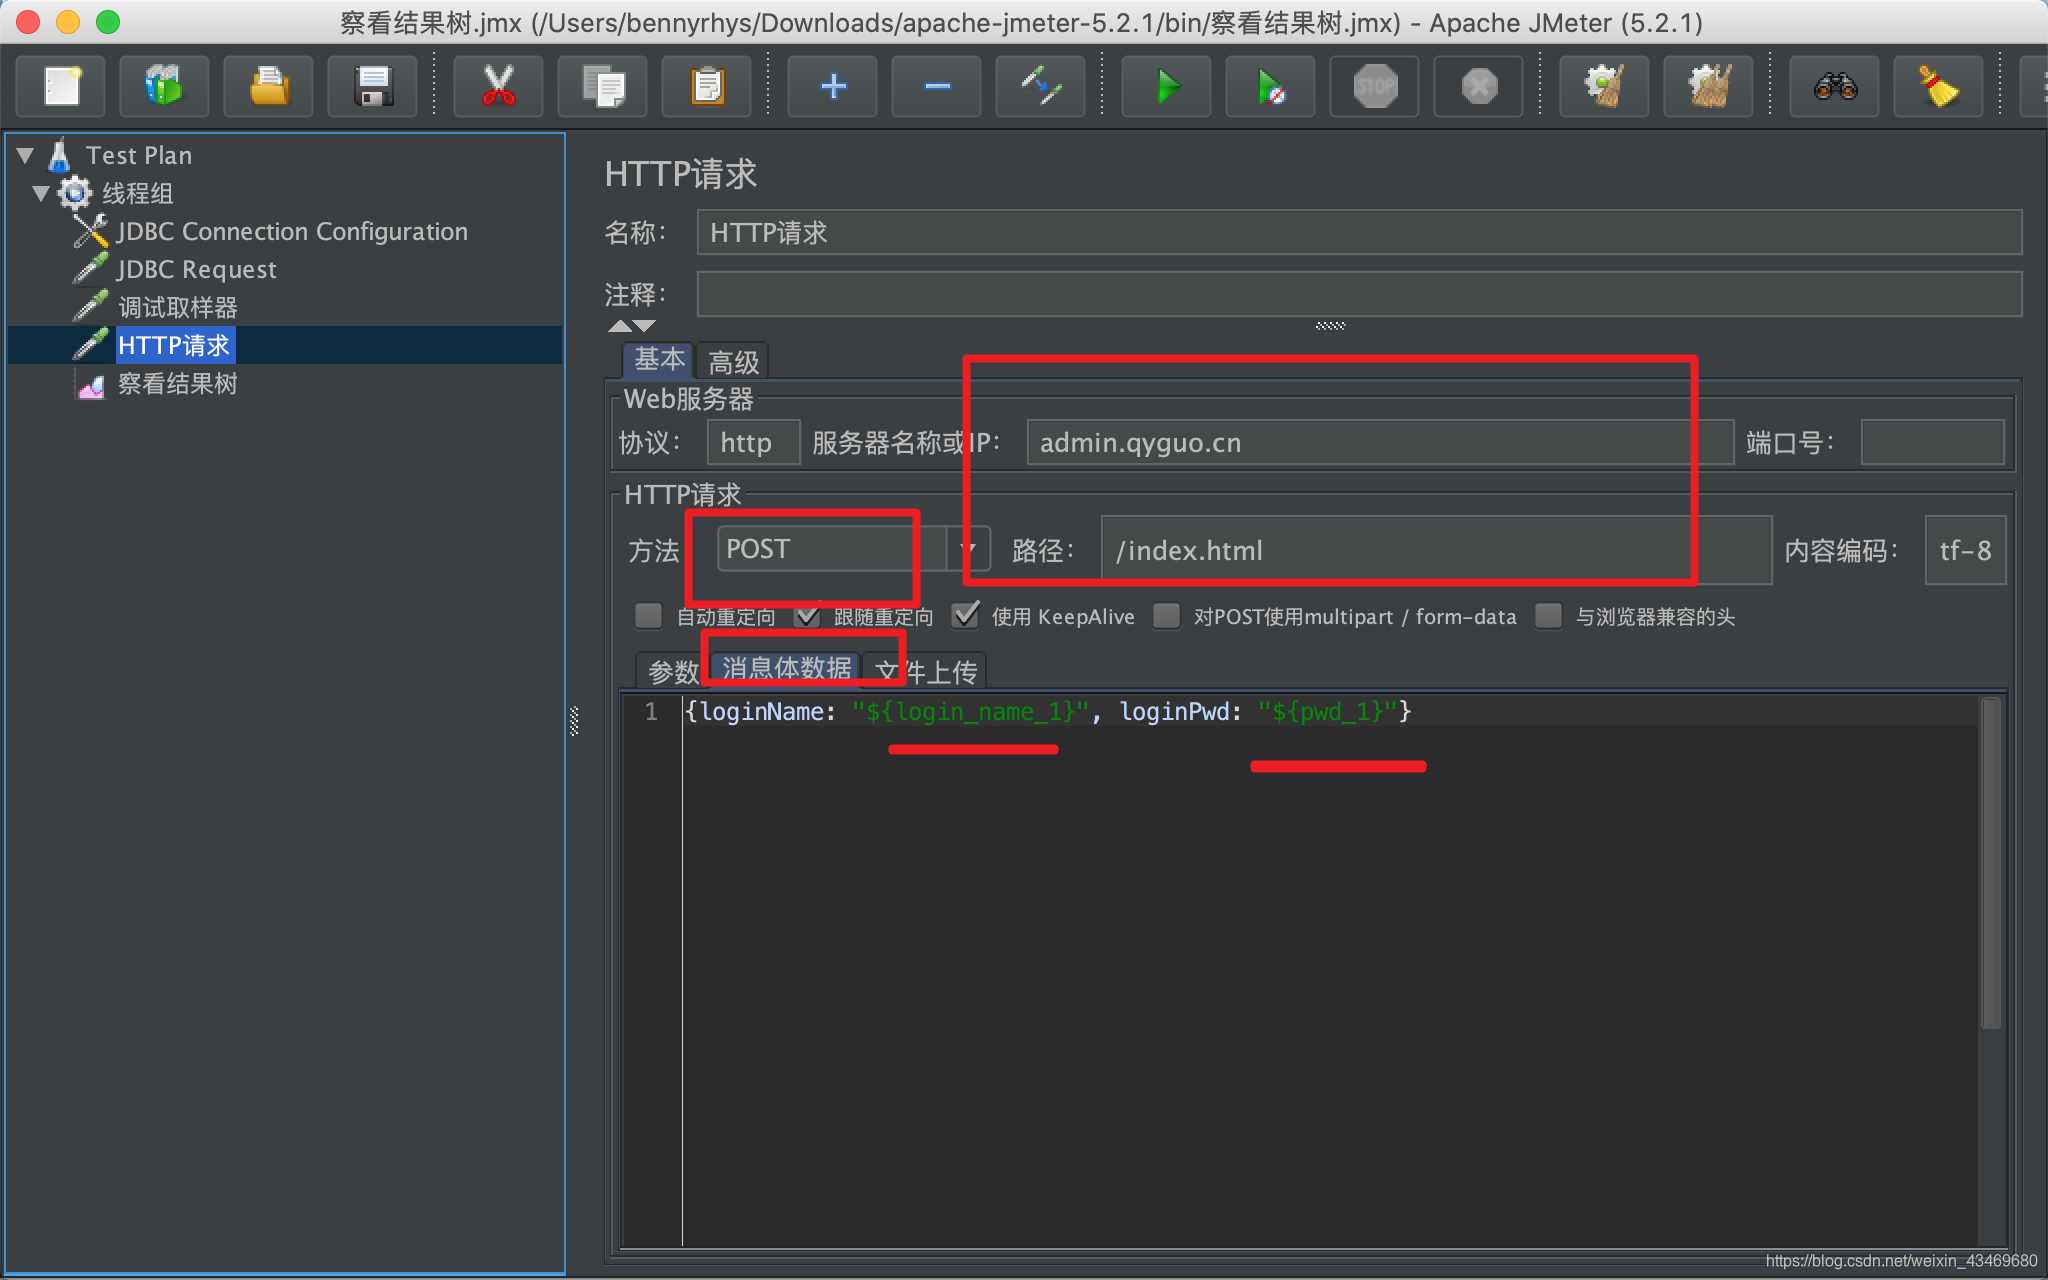Open the Templates icon in toolbar
Screen dimensions: 2048x1280
click(x=164, y=86)
